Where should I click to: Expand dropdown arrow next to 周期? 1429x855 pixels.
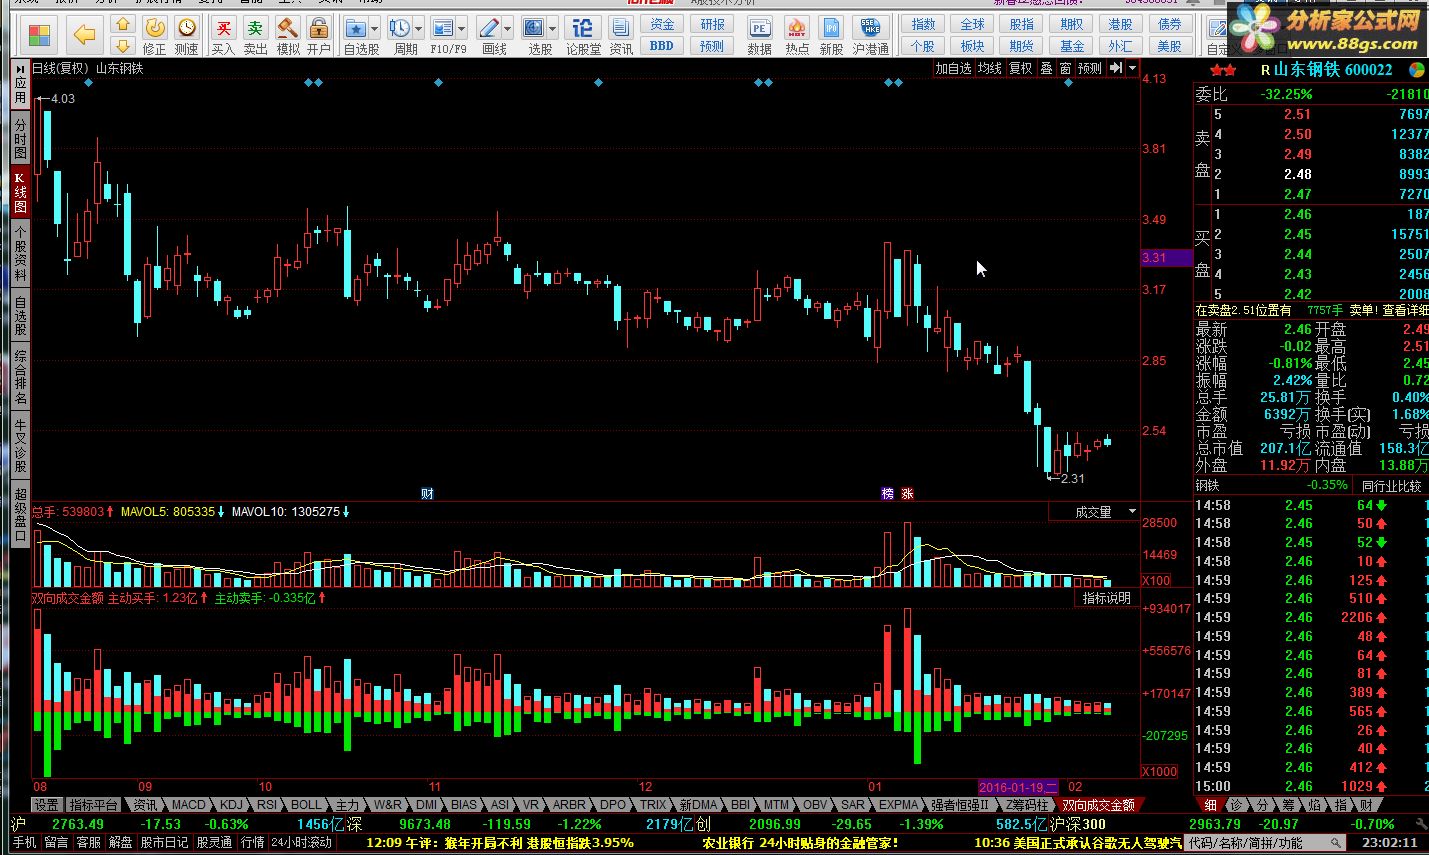click(419, 28)
